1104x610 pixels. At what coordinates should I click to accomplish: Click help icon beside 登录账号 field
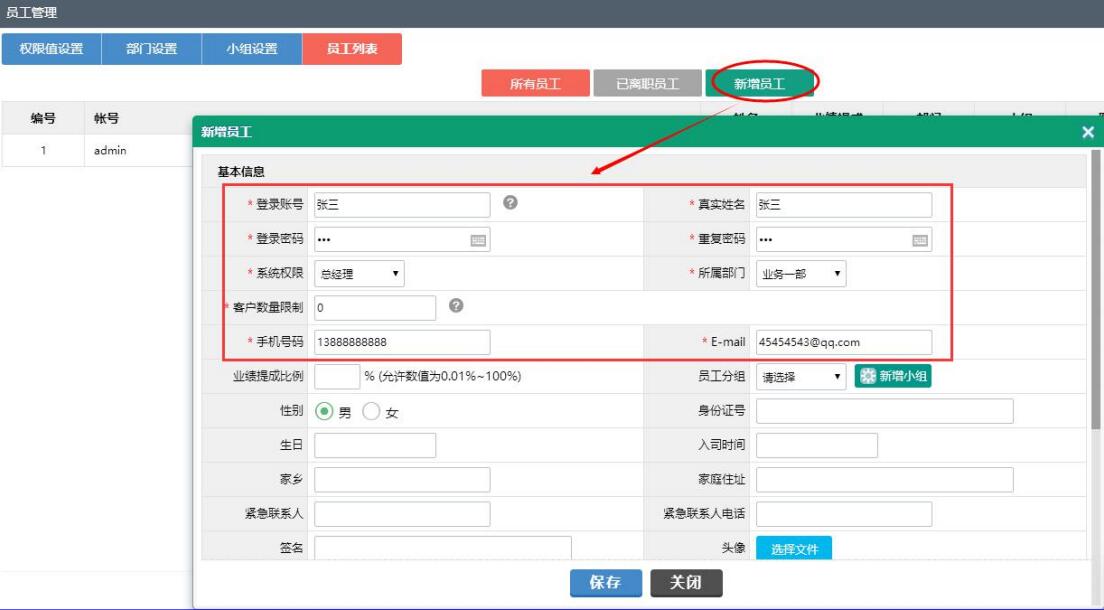point(510,203)
